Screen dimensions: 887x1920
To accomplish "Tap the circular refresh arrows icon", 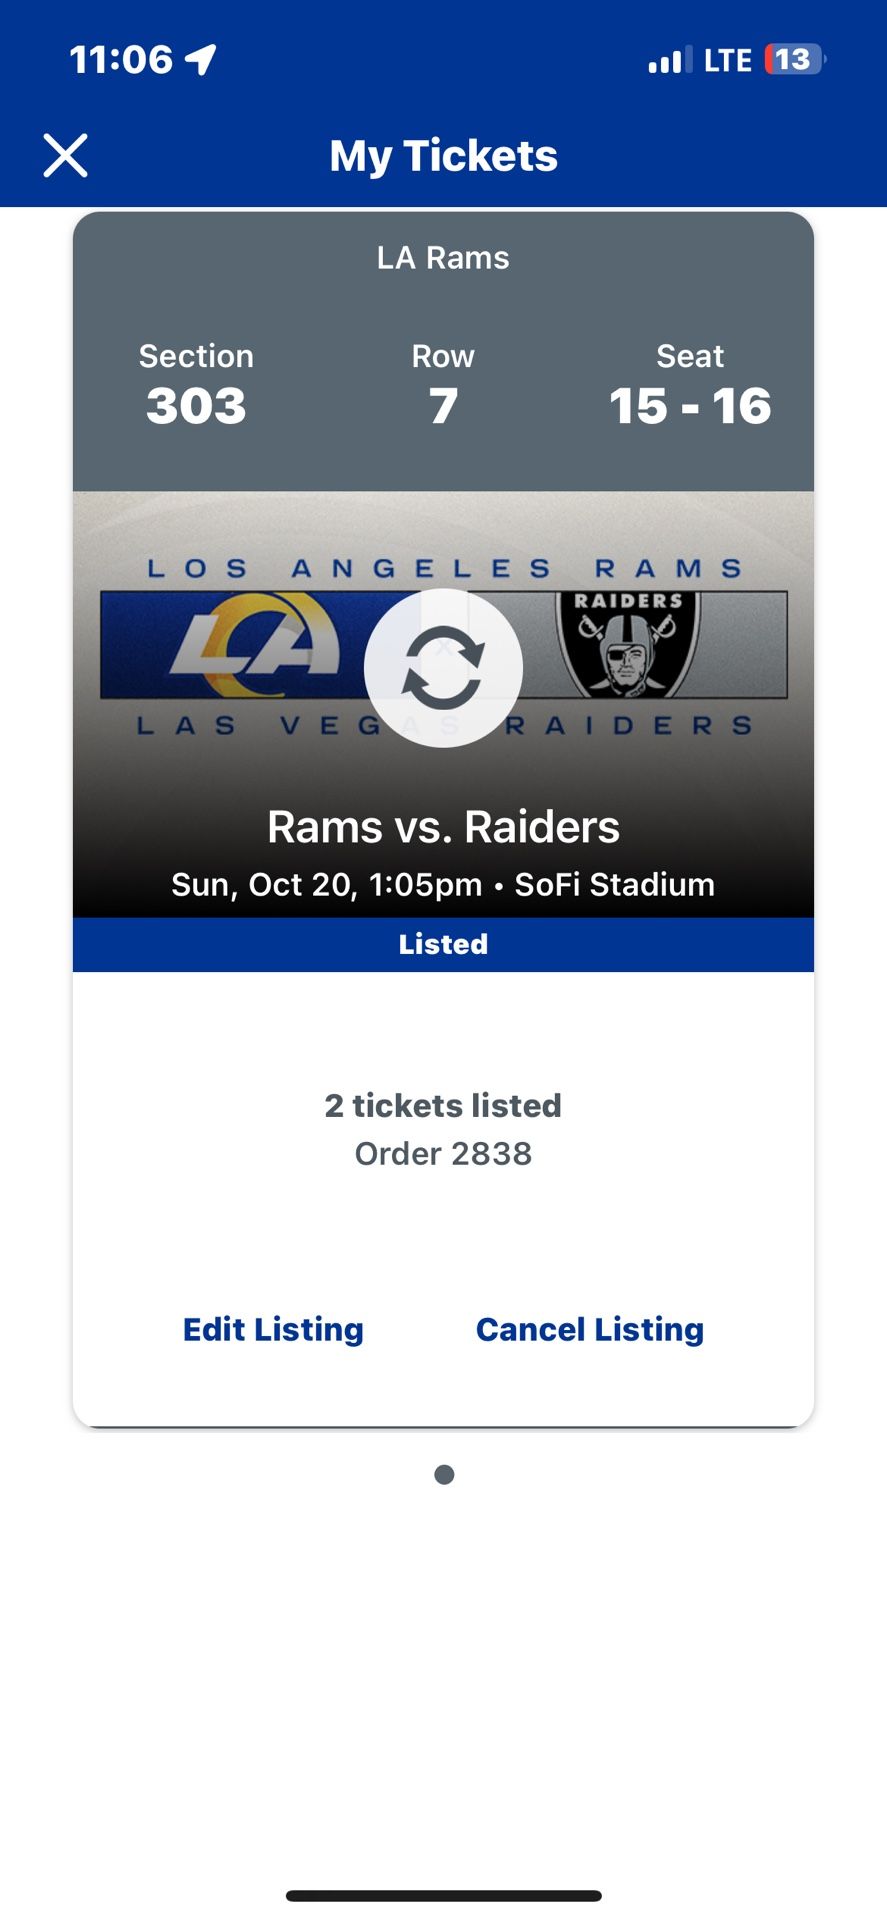I will [x=443, y=667].
